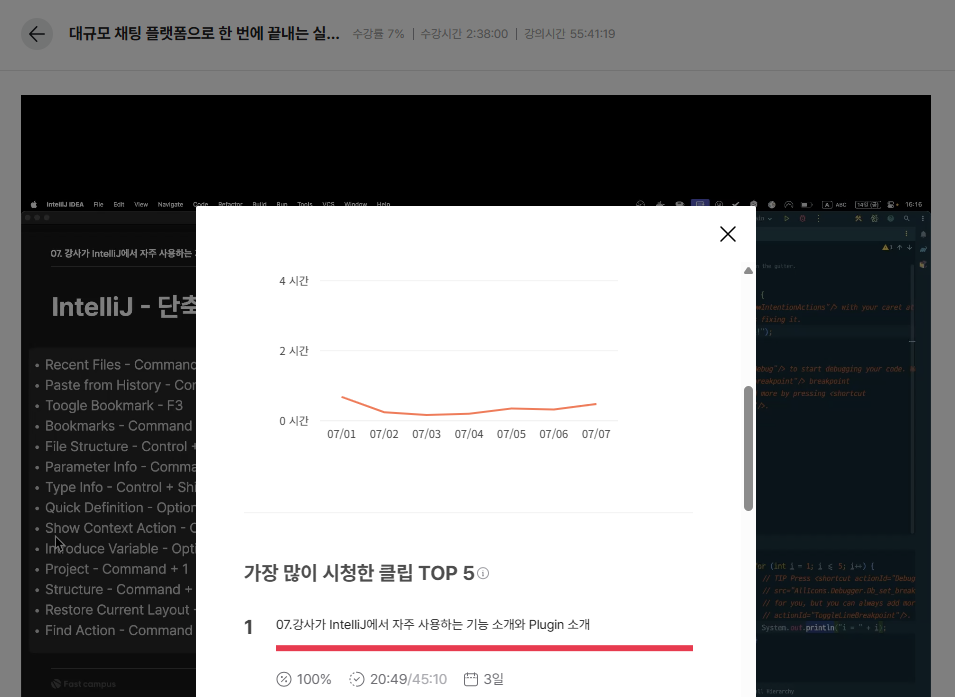Click the 20:49/45:10 watch time value
The image size is (955, 697).
pyautogui.click(x=408, y=679)
